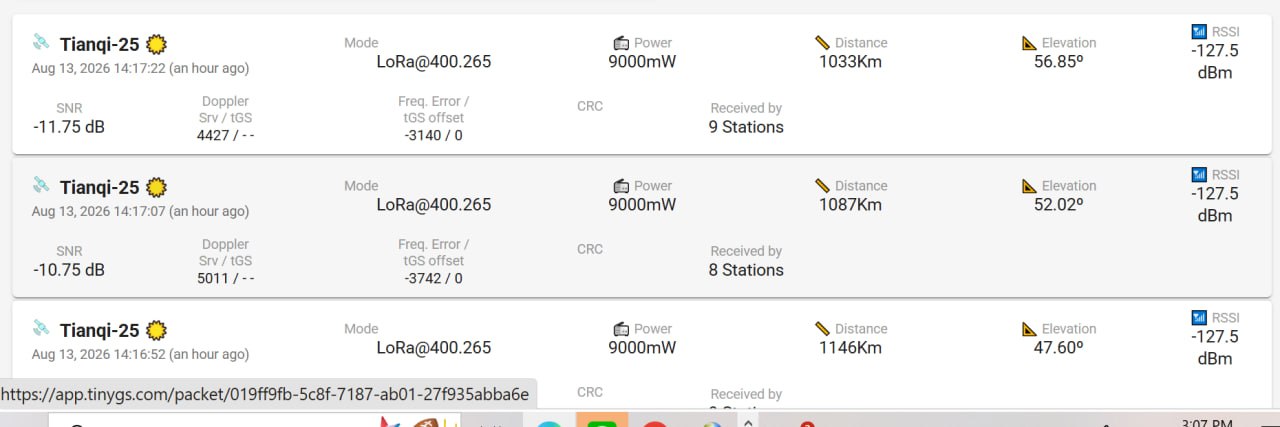Open Tianqi-25 packet from 14:16:52

[642, 355]
